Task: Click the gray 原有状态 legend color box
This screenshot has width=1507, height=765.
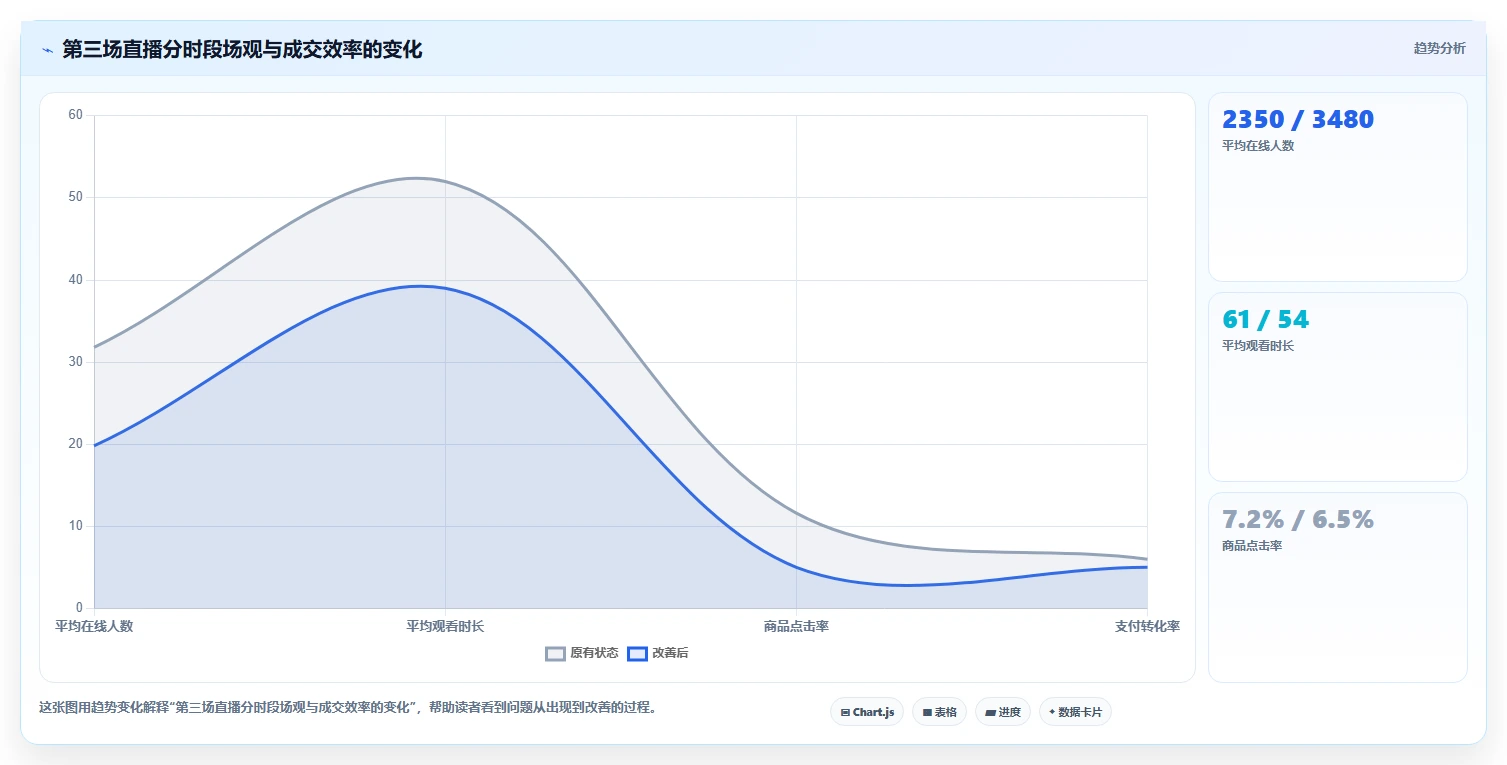Action: [555, 654]
